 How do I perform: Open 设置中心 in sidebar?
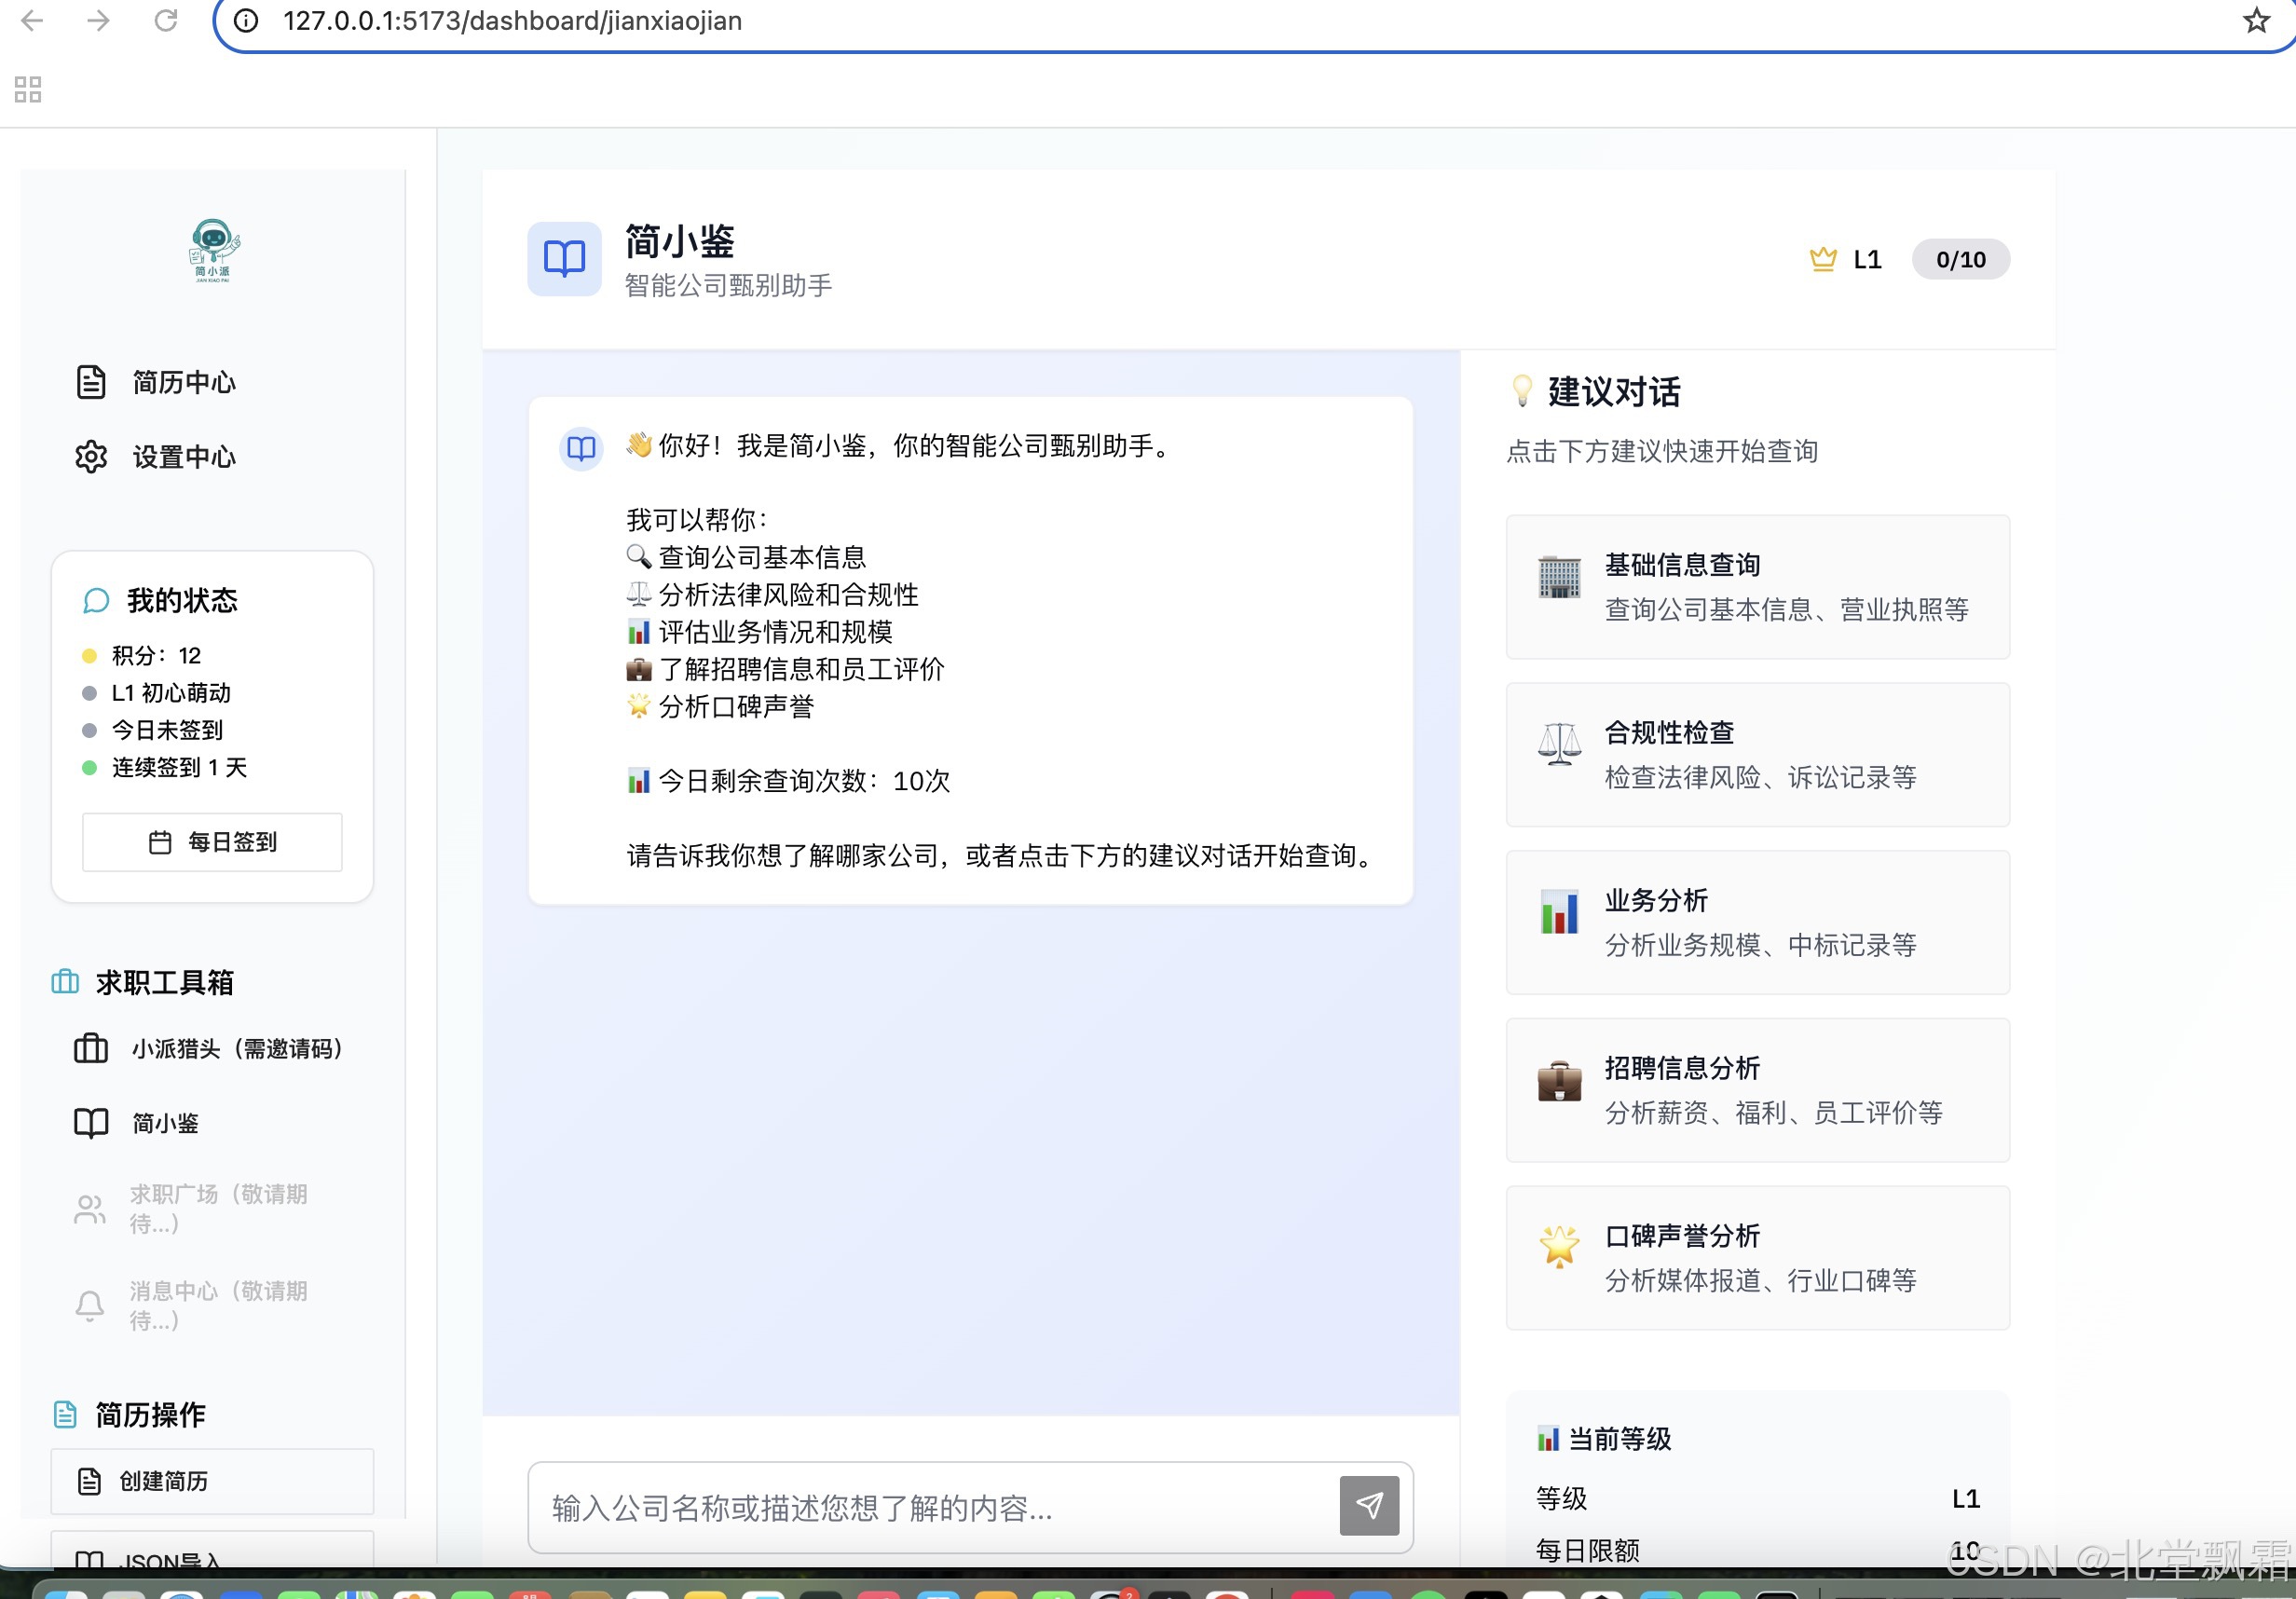183,457
